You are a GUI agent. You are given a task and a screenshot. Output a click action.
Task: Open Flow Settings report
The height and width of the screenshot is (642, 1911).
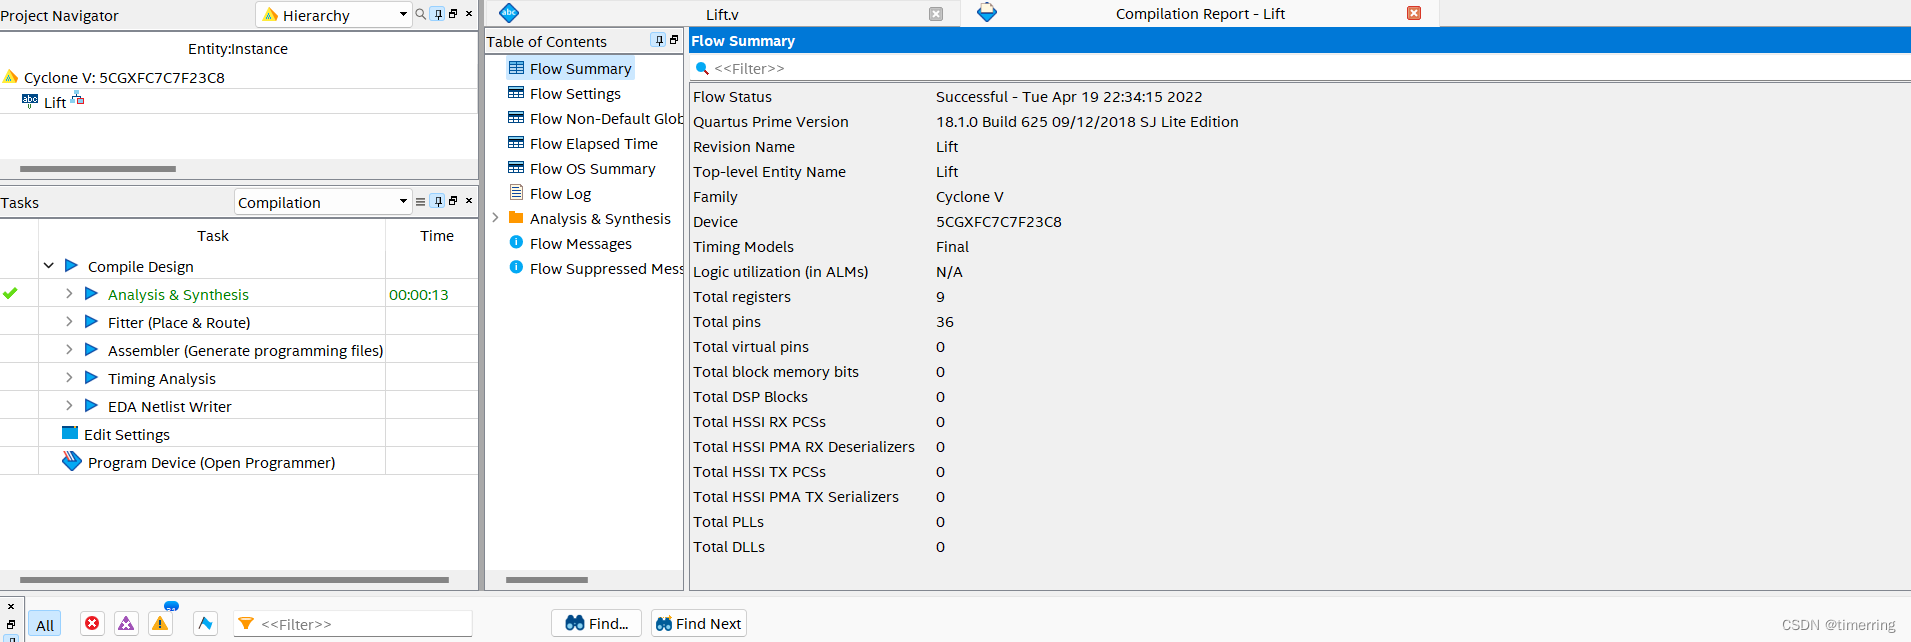(575, 94)
